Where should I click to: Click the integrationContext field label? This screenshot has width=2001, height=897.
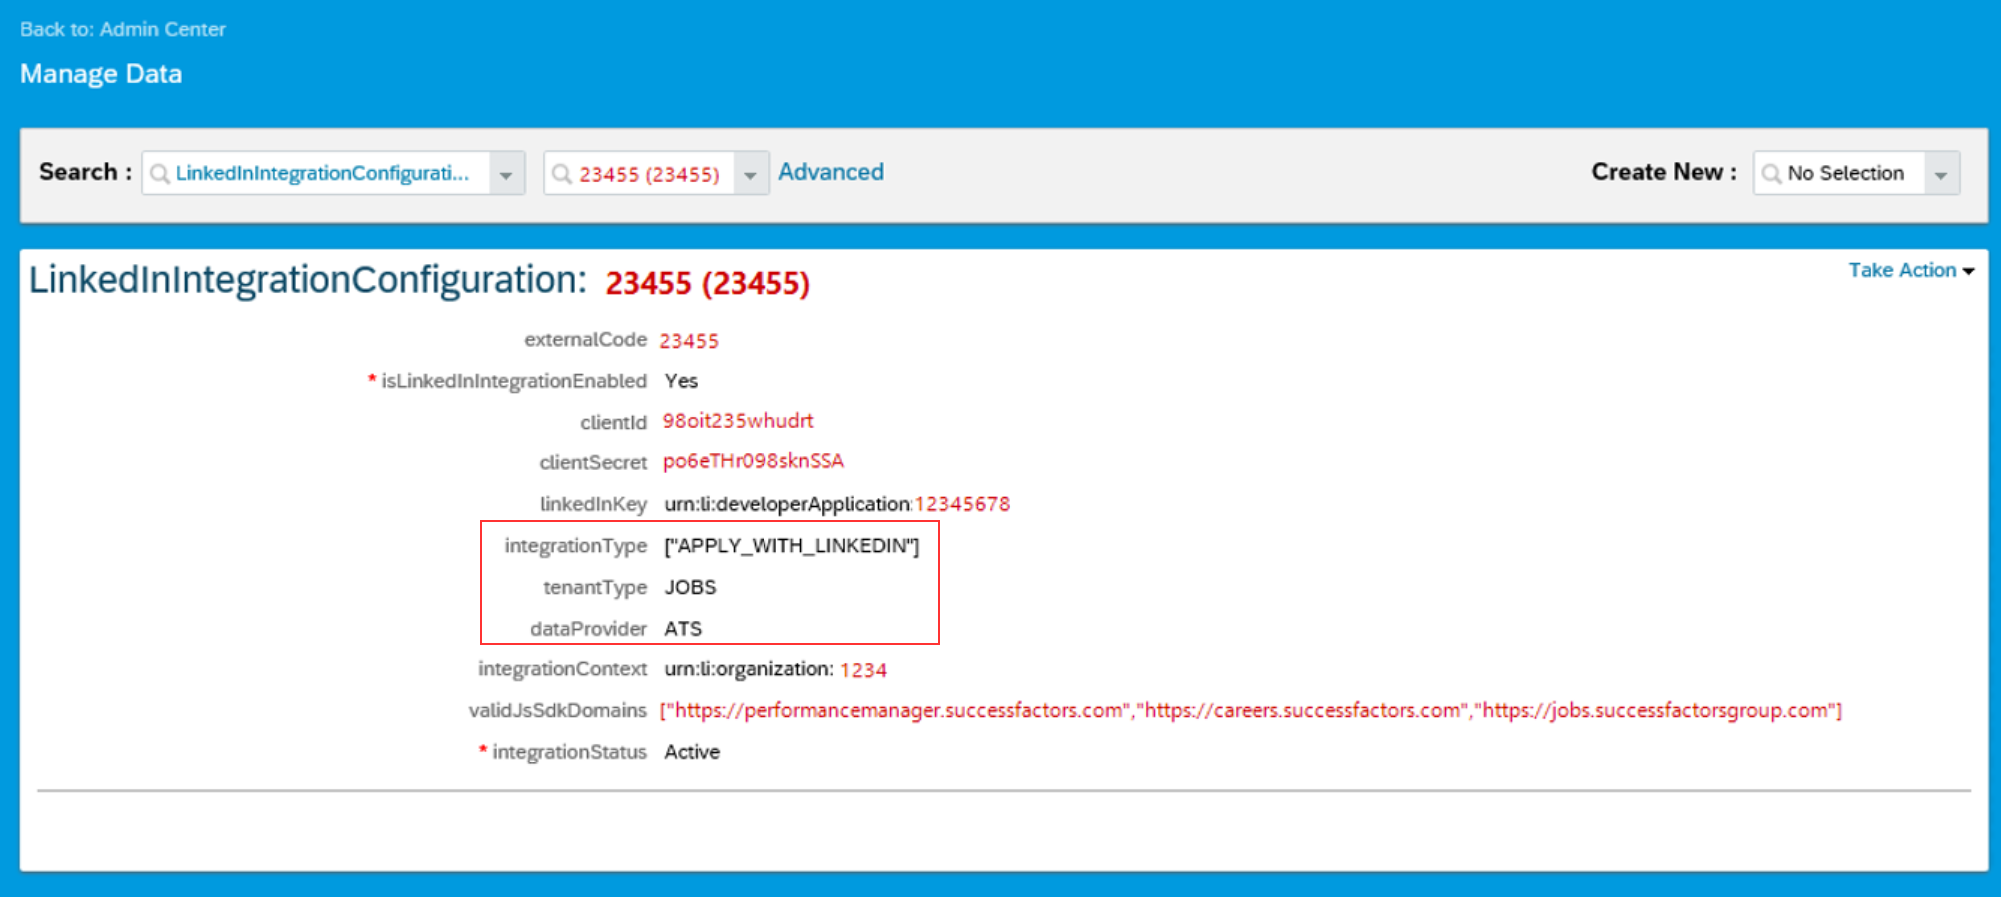point(562,669)
